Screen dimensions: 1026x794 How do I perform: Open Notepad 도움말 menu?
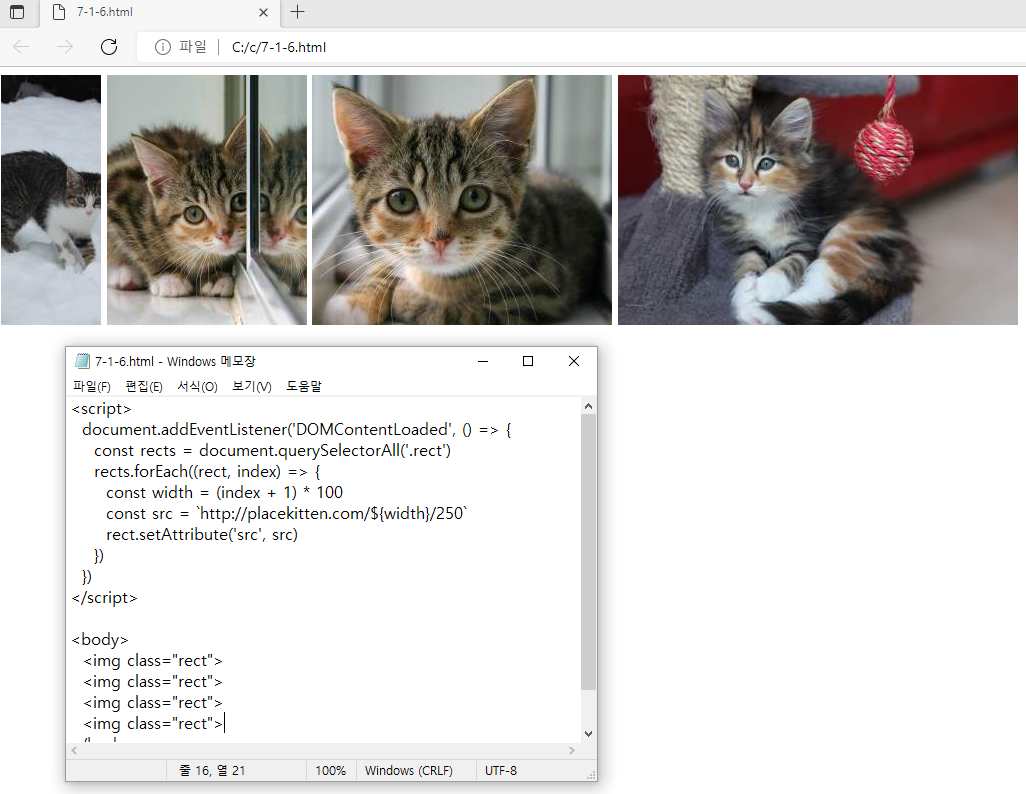coord(304,386)
